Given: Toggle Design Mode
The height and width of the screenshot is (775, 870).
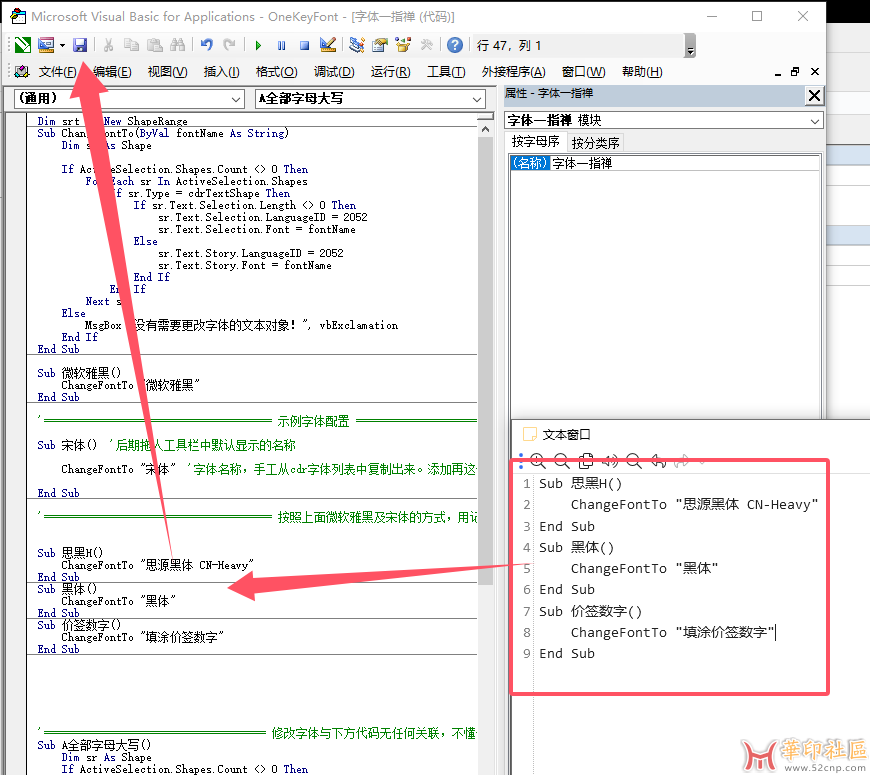Looking at the screenshot, I should pyautogui.click(x=328, y=45).
